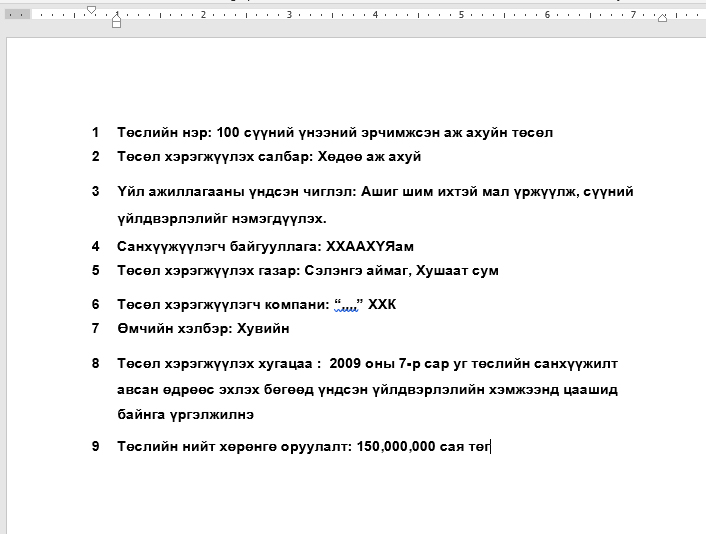706x534 pixels.
Task: Click line 7 'Өмчийн хэлбэр: Хувийн'
Action: (203, 328)
